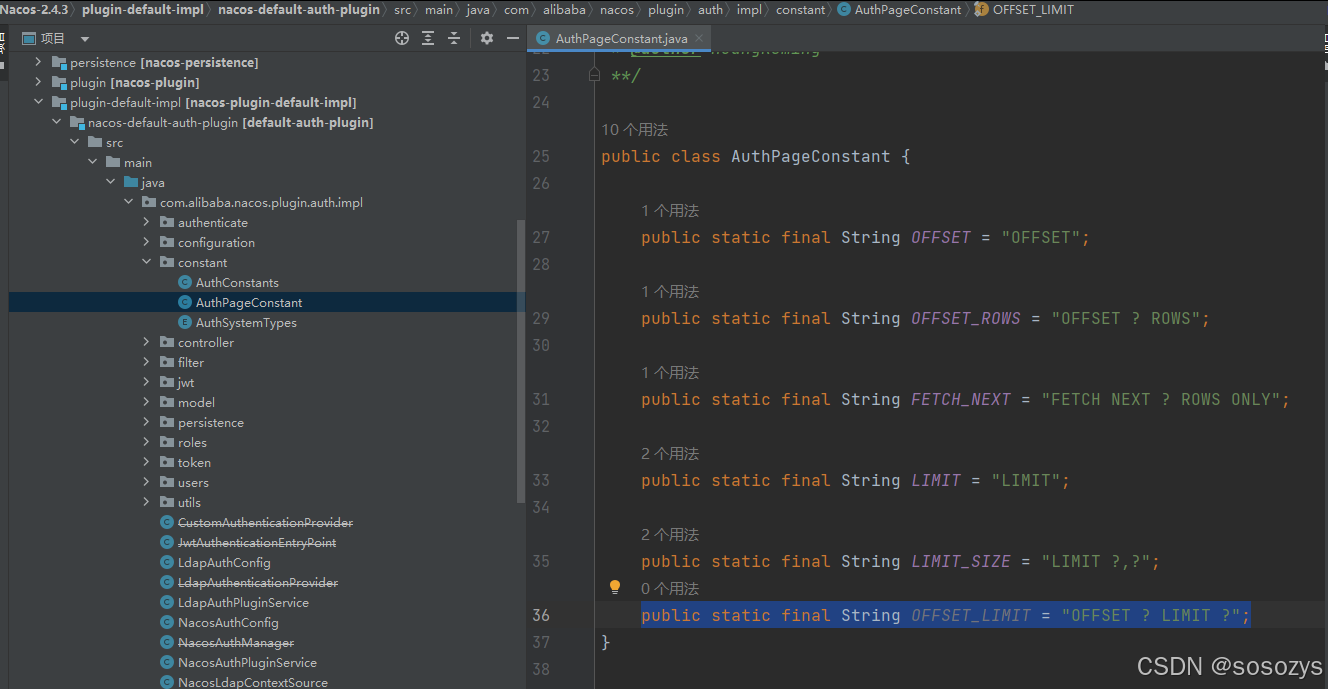Collapse the java source folder

[x=111, y=182]
